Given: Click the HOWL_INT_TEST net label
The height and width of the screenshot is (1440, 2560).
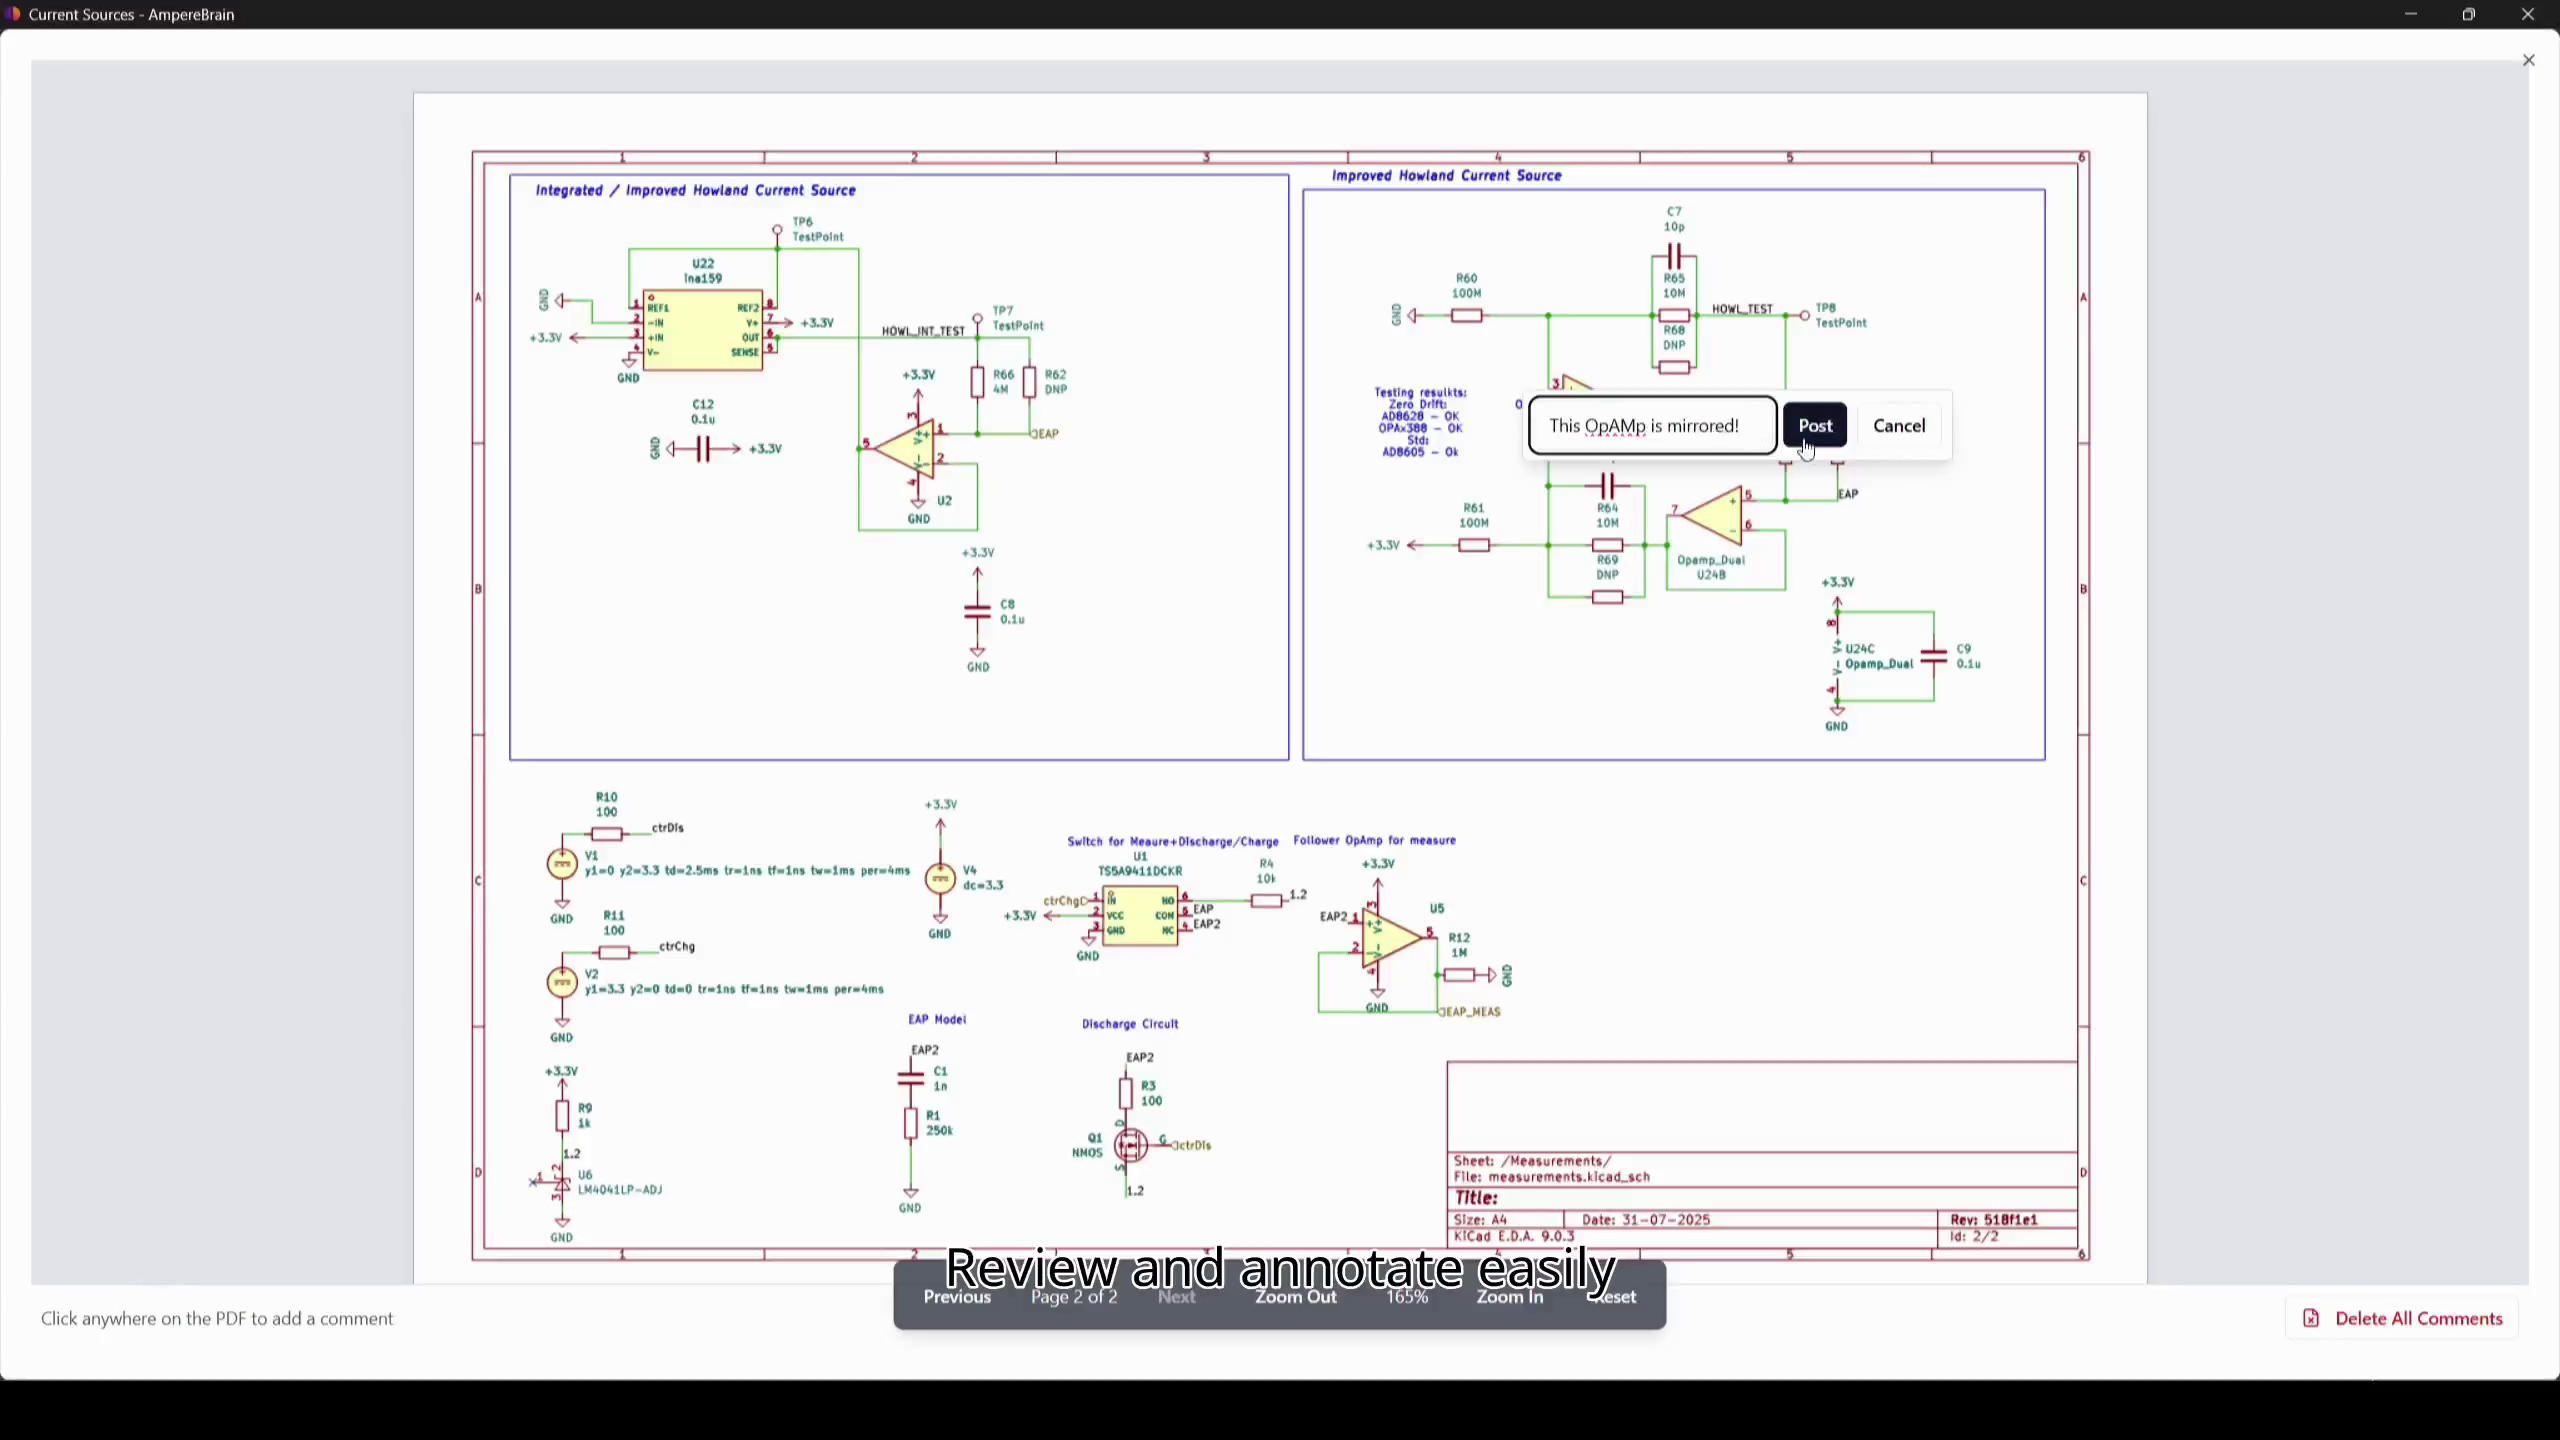Looking at the screenshot, I should [923, 331].
